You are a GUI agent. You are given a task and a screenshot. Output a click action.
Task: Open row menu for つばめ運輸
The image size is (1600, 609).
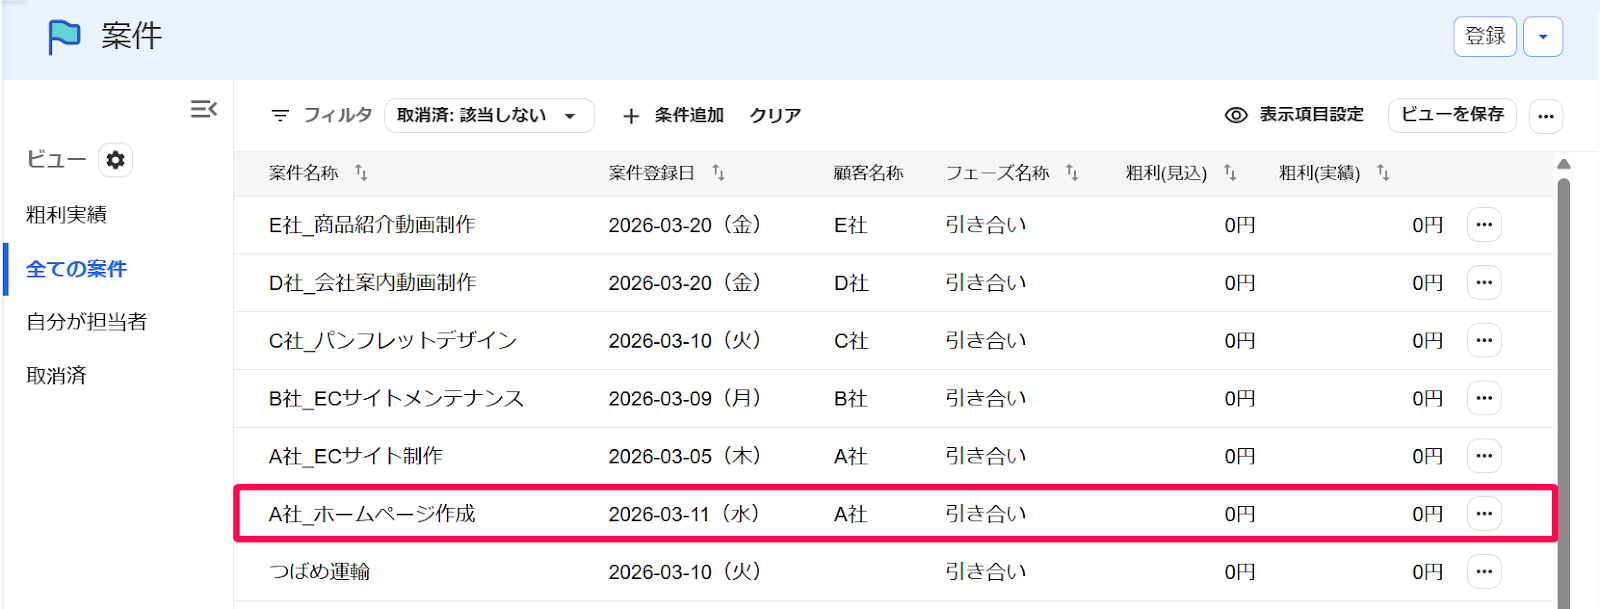(x=1484, y=572)
